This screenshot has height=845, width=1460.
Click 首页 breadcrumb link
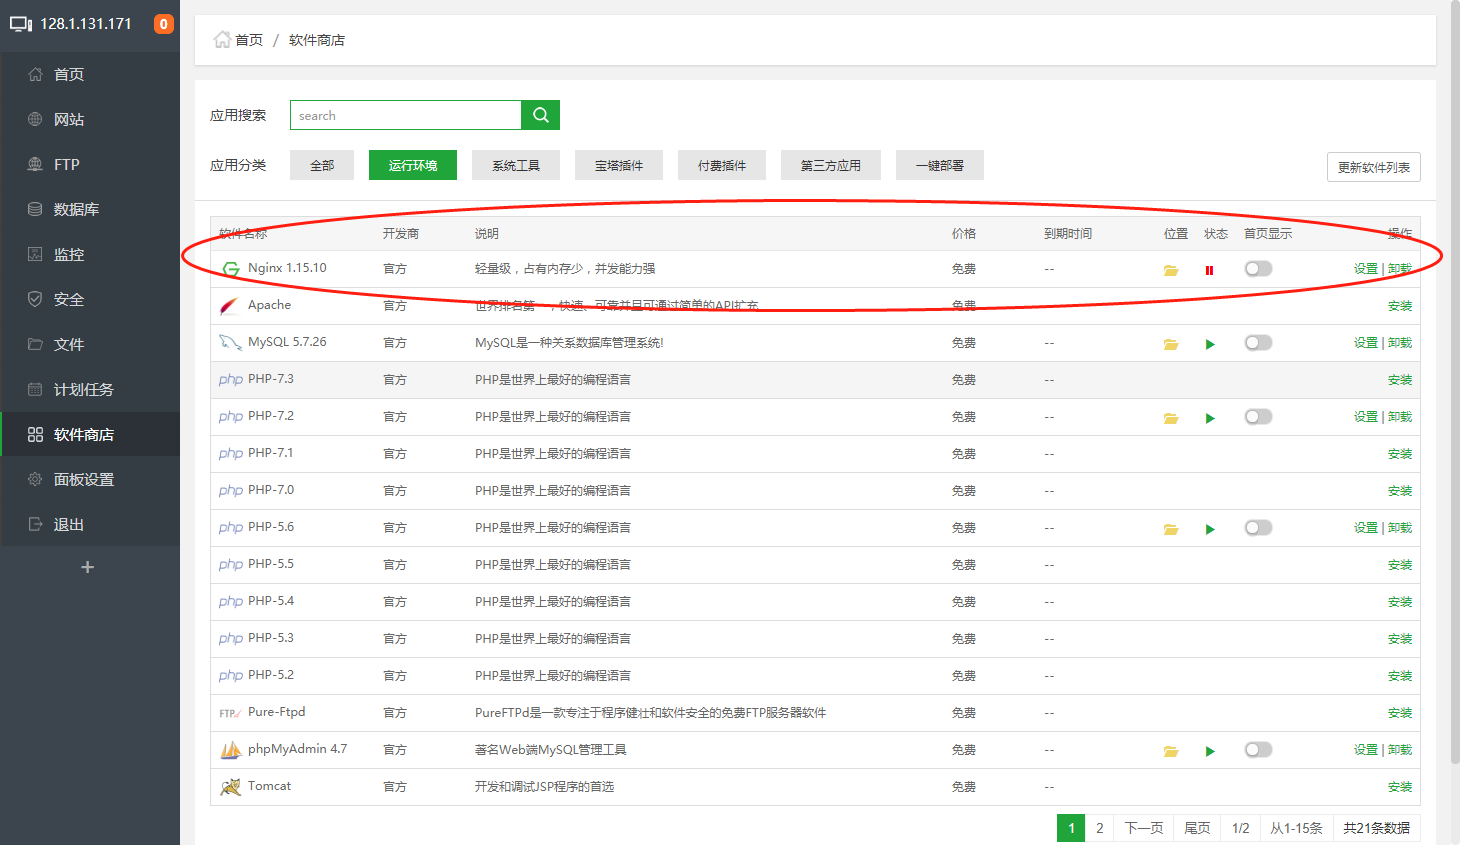click(249, 40)
